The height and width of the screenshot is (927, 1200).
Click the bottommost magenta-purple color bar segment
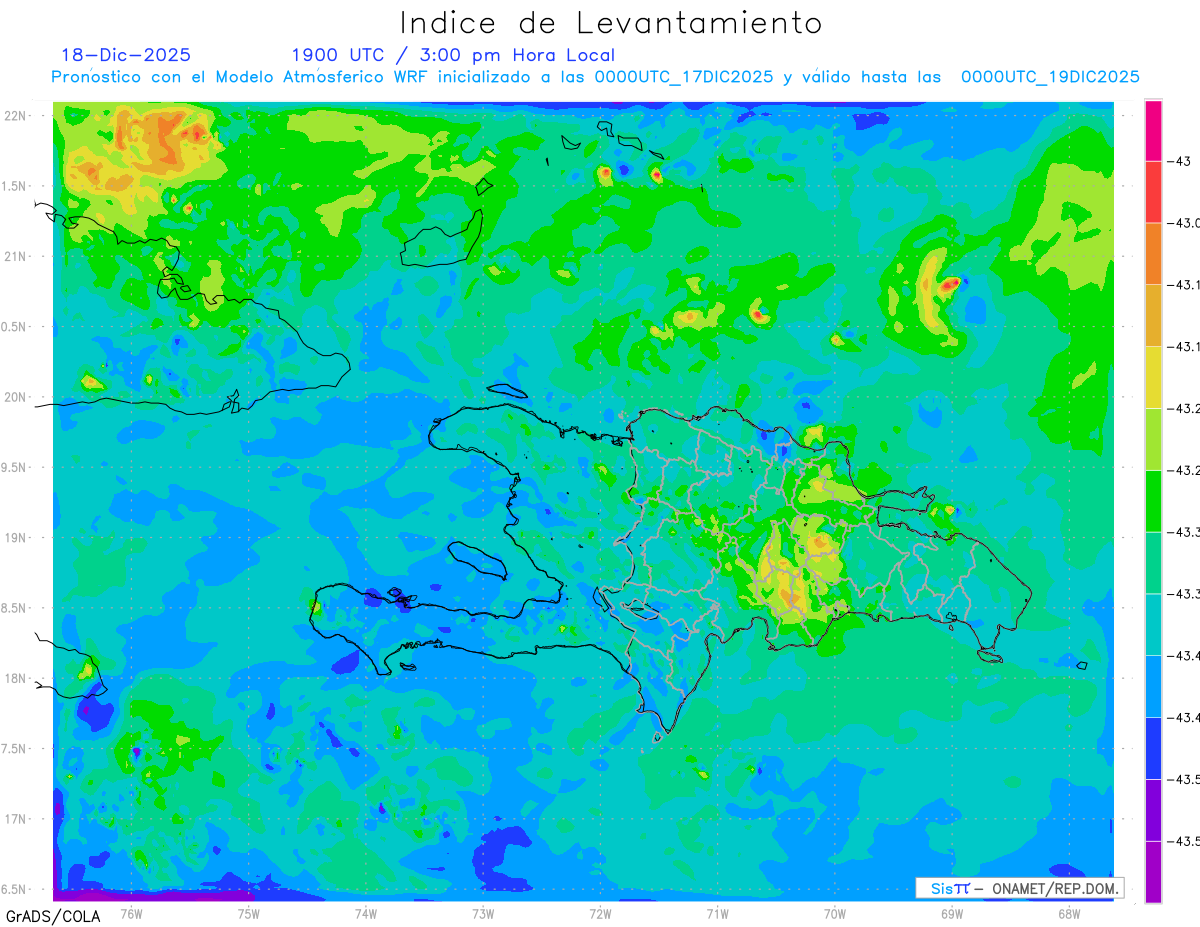[1154, 871]
